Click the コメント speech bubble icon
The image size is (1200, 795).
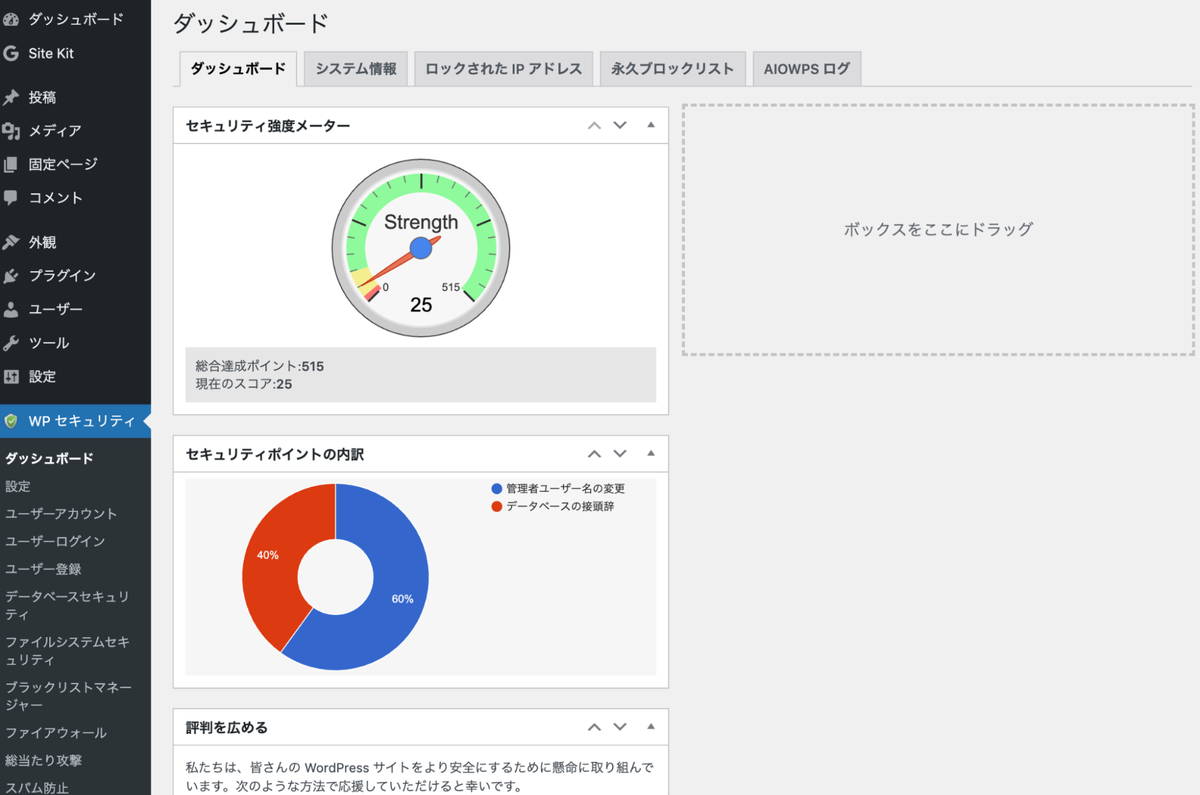coord(14,198)
